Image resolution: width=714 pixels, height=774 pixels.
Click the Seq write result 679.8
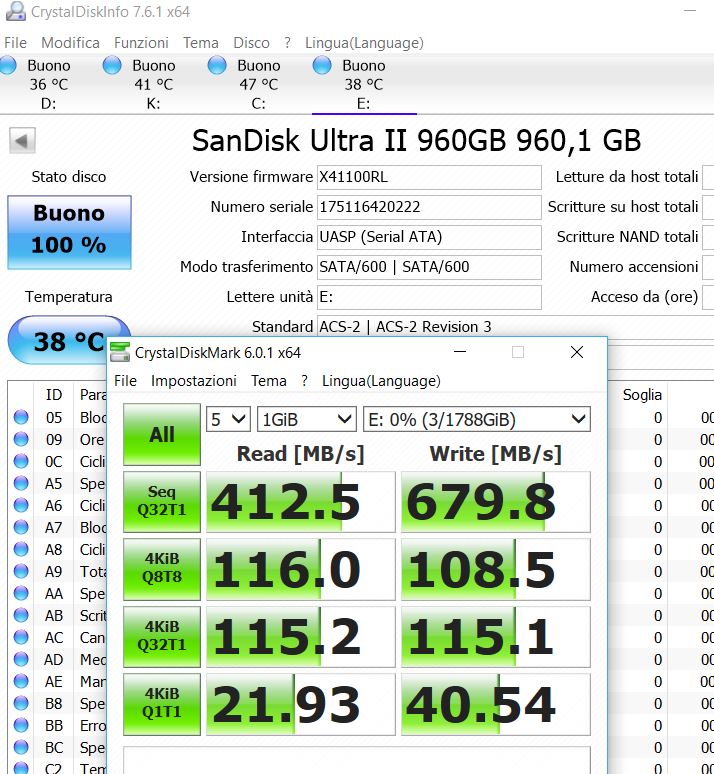[496, 502]
